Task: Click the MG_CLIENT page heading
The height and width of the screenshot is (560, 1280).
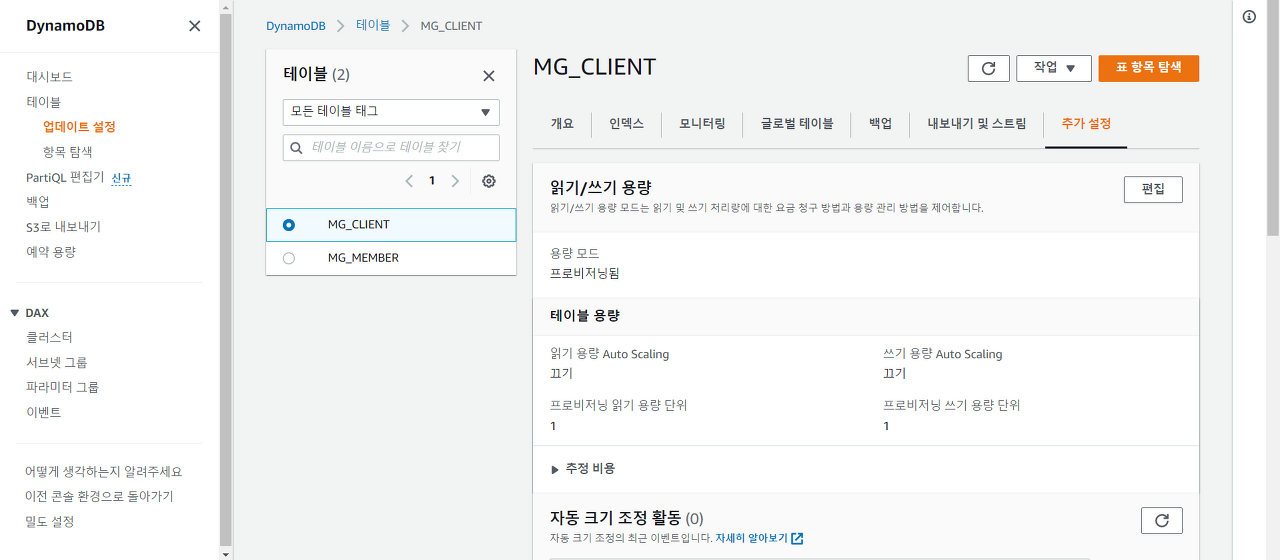Action: (594, 67)
